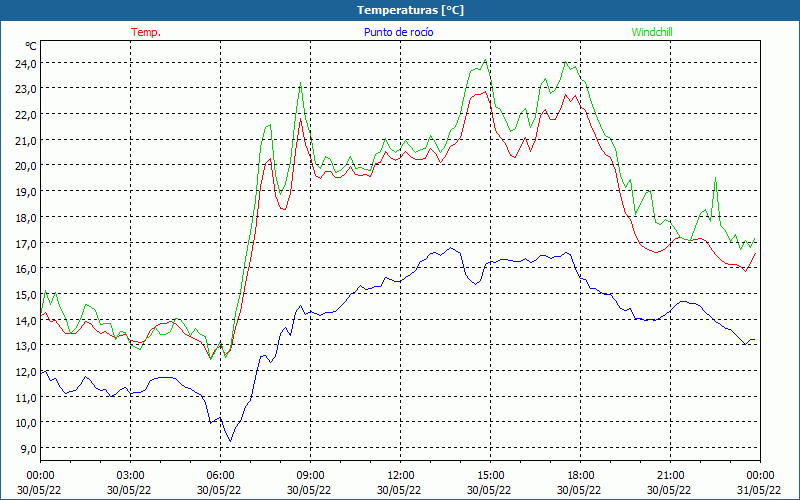Click the '03:00' time axis label
Image resolution: width=800 pixels, height=500 pixels.
point(130,476)
